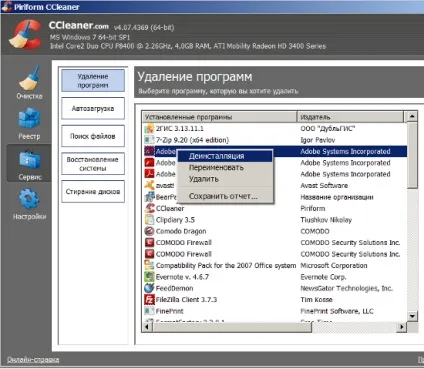Click publisher Piriform cell
This screenshot has width=424, height=369.
(313, 208)
